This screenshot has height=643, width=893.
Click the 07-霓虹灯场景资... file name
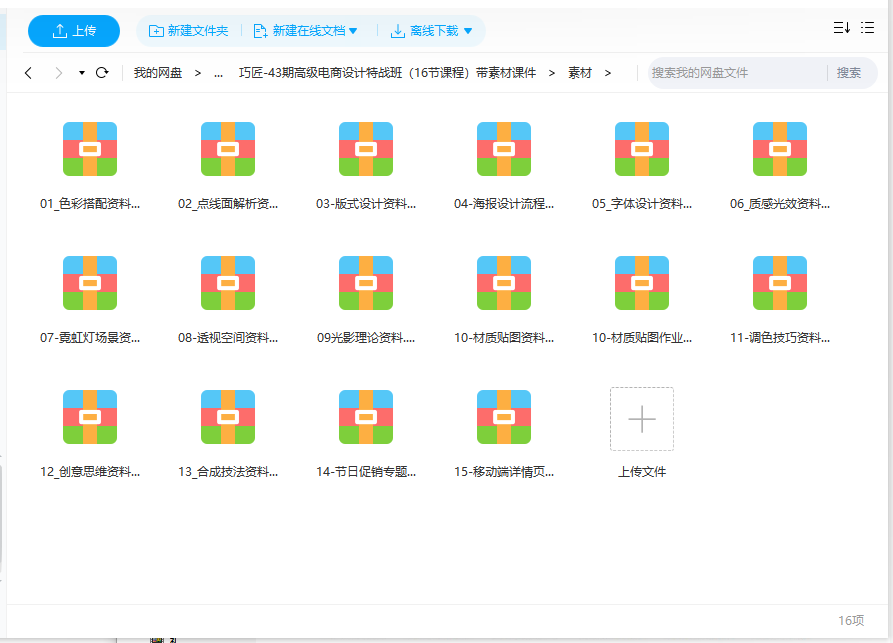[90, 337]
